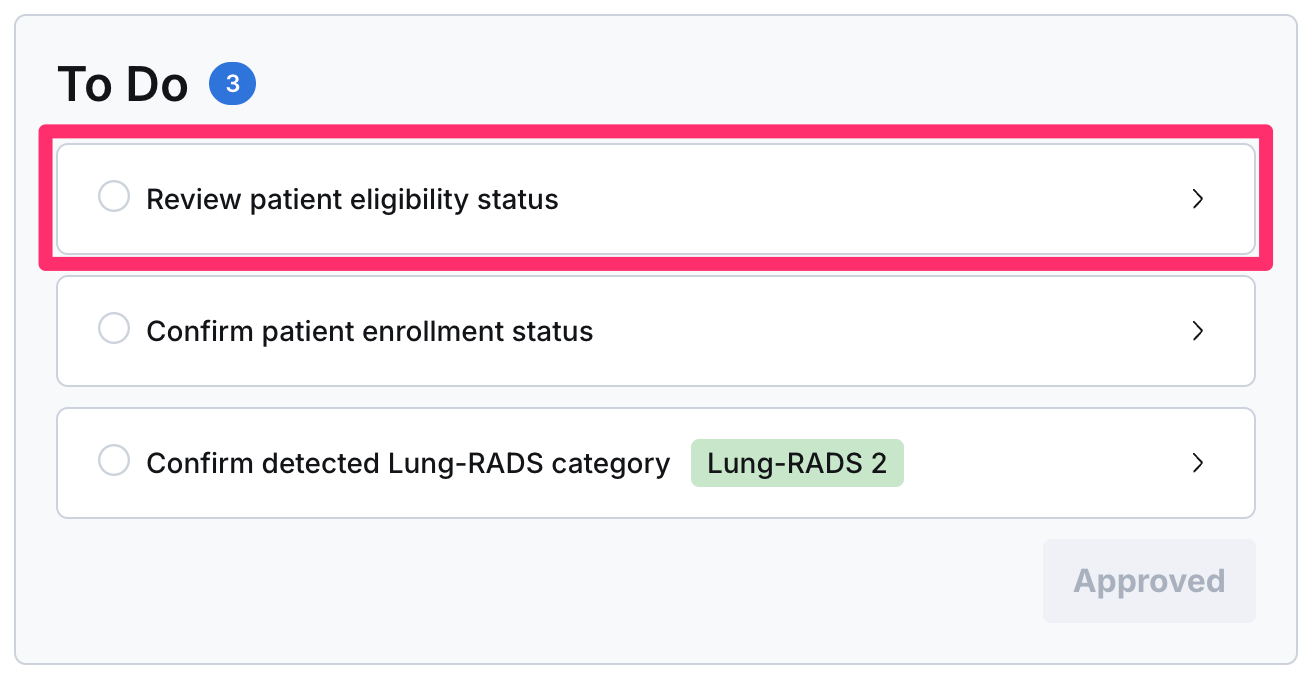Click empty space right of Lung-RADS 2 tag

[x=1040, y=463]
